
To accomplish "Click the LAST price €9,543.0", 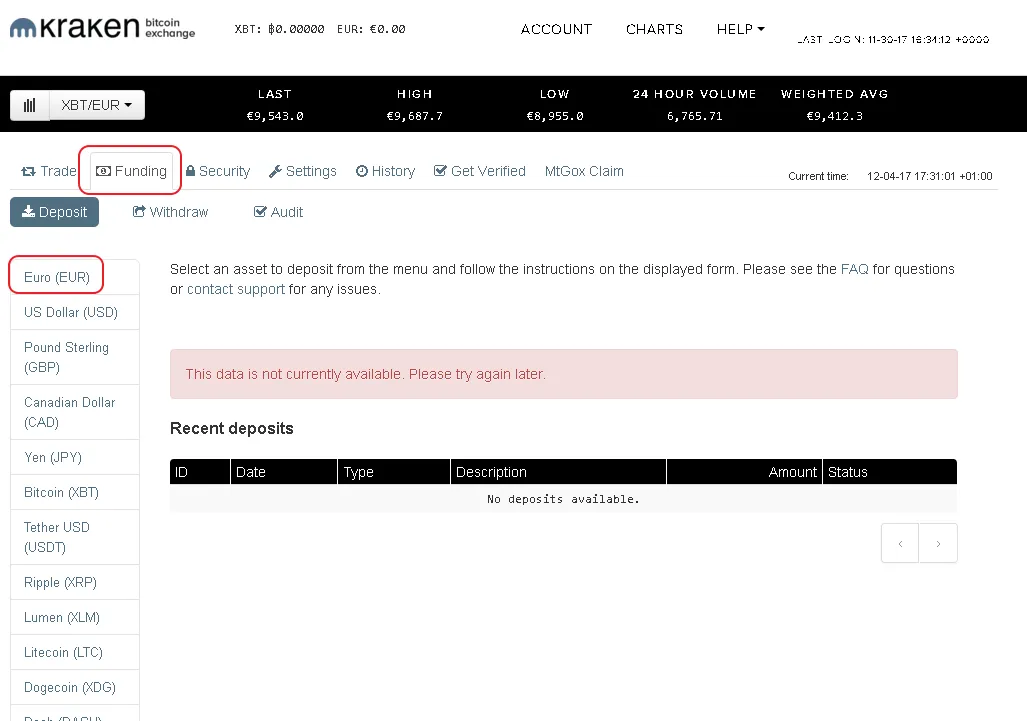I will 275,116.
